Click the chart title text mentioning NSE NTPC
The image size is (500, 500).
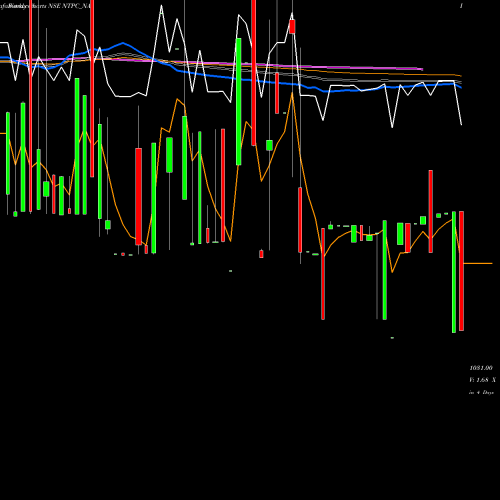pos(45,6)
